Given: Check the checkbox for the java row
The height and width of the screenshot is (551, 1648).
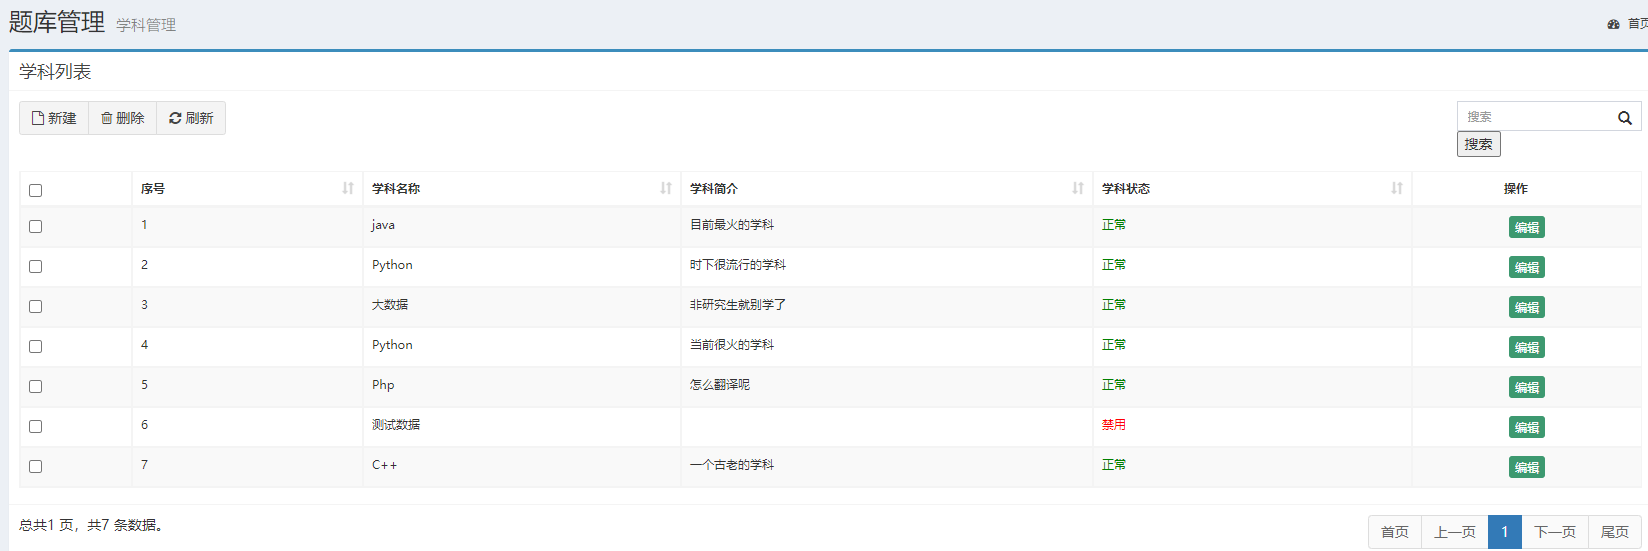Looking at the screenshot, I should [36, 226].
